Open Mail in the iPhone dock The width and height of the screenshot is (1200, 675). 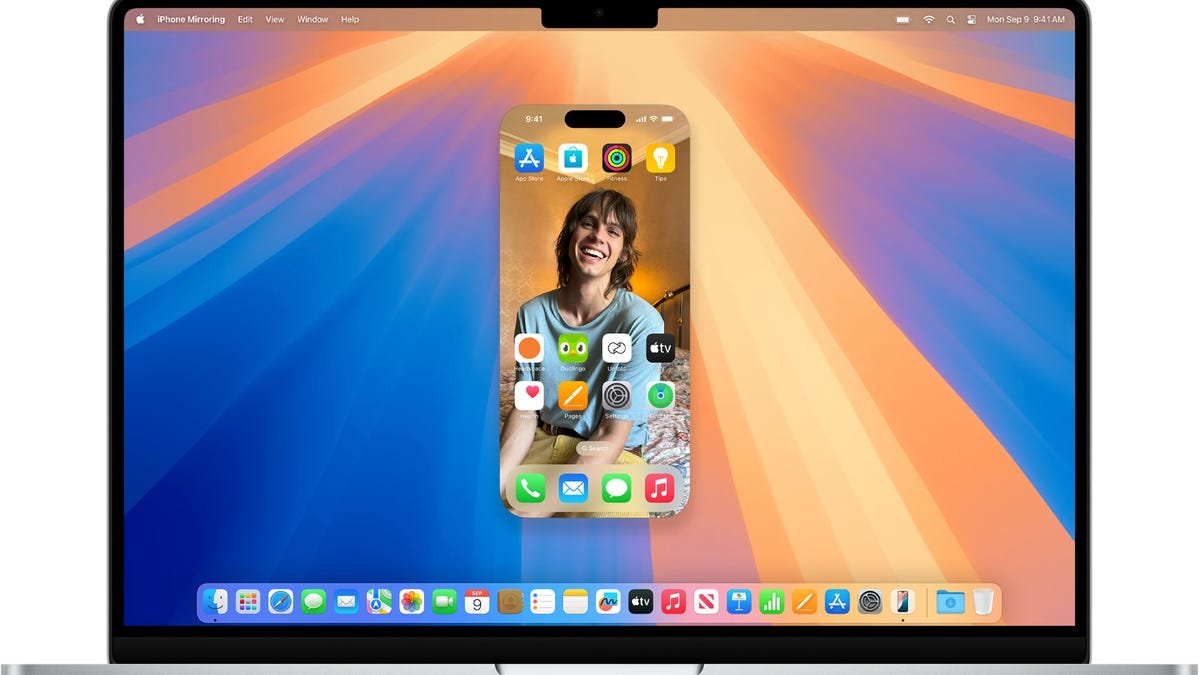pyautogui.click(x=573, y=488)
